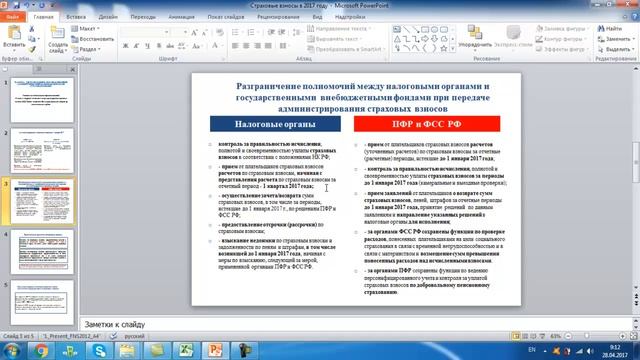Click the Arrange (Упорядочить) icon
Viewport: 640px width, 360px height.
475,33
